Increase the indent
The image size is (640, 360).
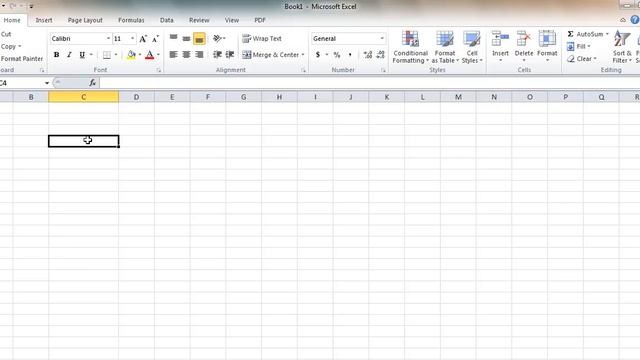pyautogui.click(x=230, y=55)
